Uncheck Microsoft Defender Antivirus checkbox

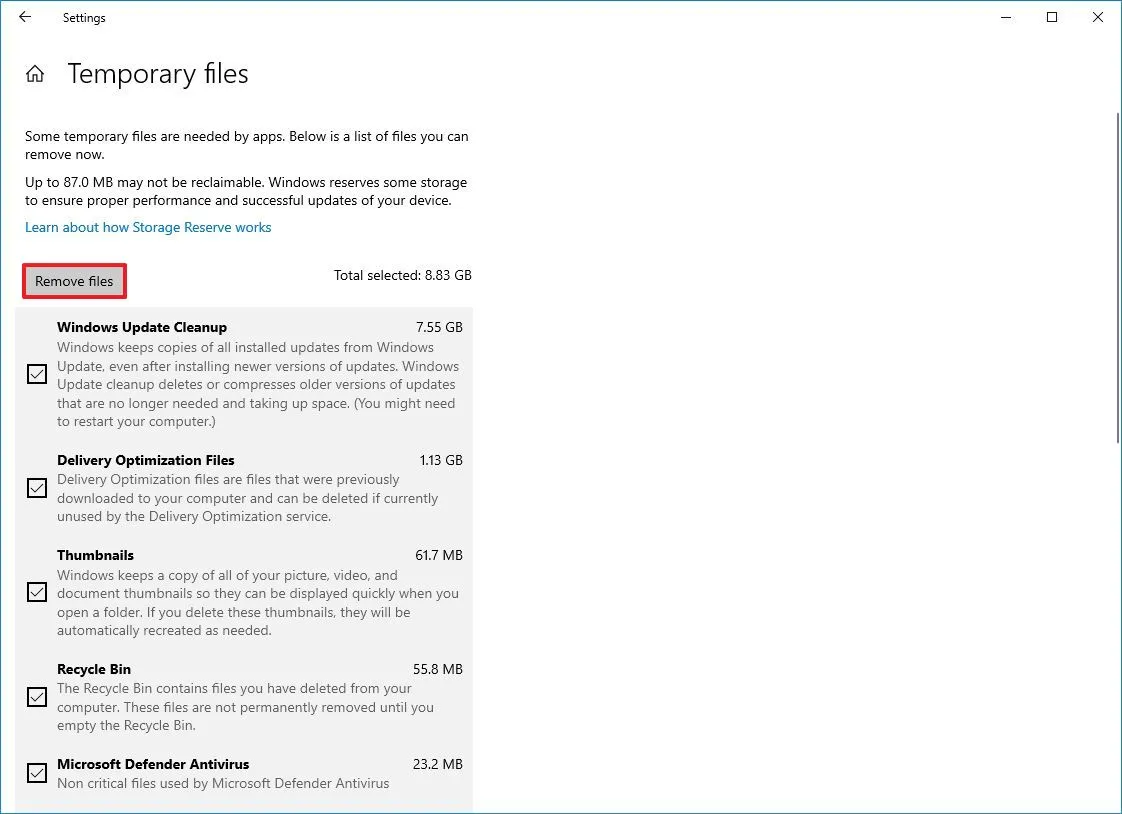coord(37,773)
